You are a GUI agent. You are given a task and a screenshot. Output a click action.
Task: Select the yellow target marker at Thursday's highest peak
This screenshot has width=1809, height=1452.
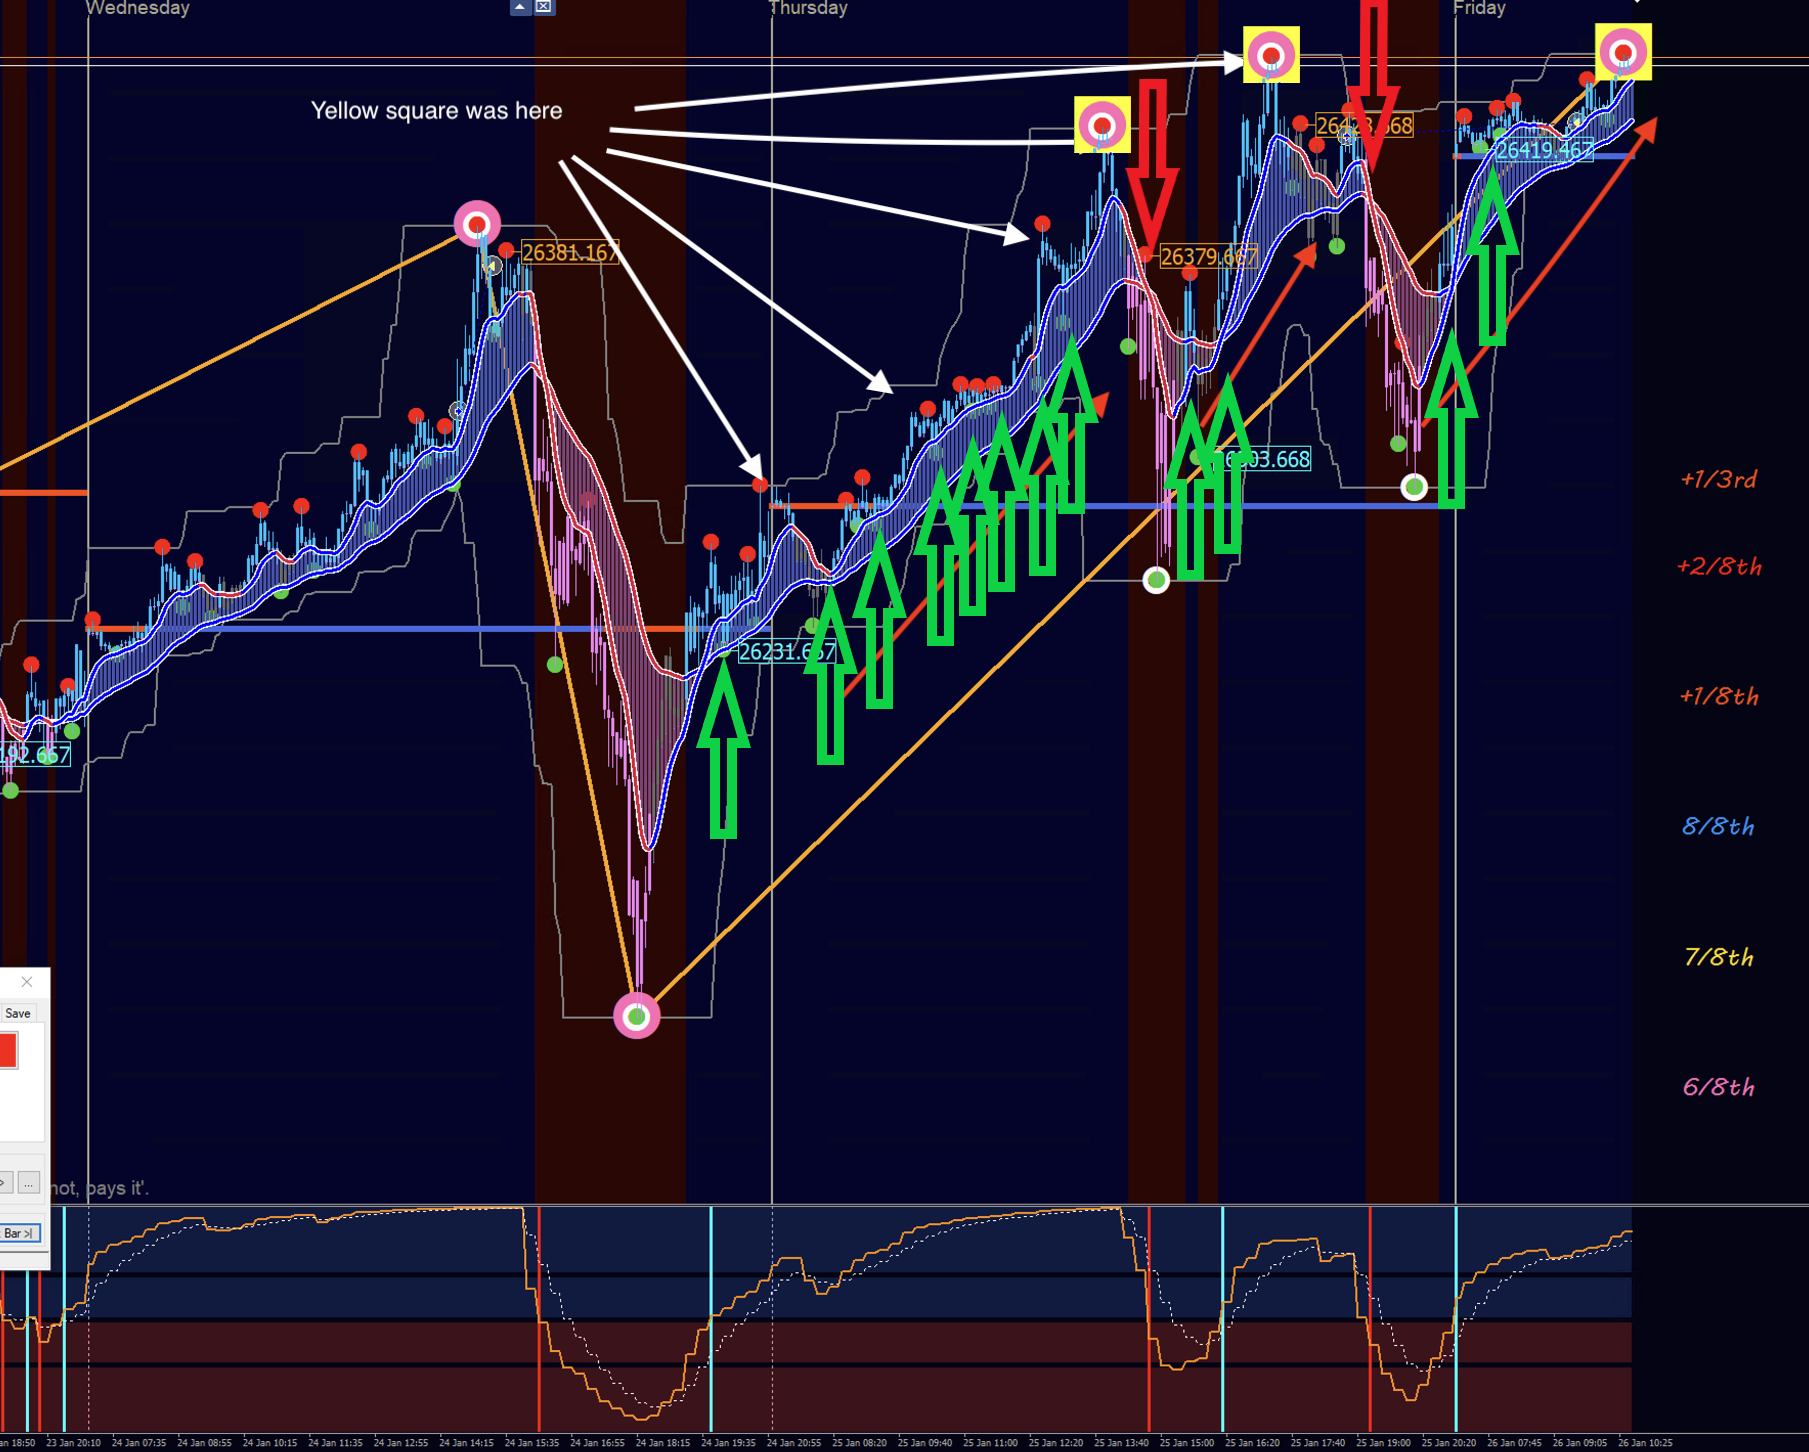click(1271, 54)
